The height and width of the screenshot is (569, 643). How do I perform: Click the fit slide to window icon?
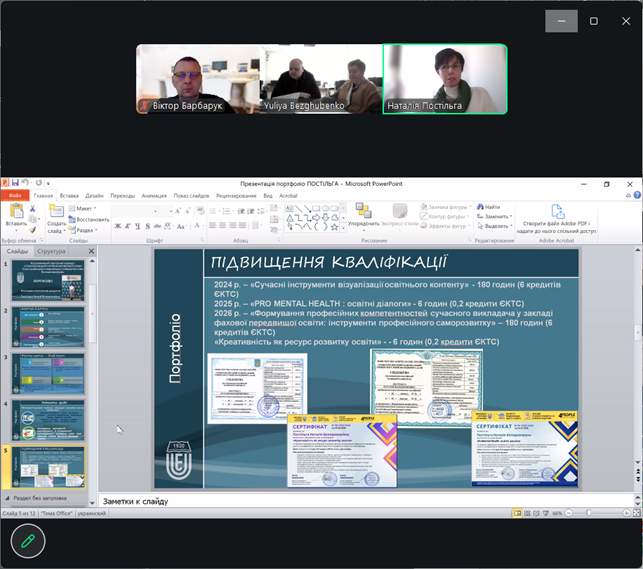[x=636, y=513]
